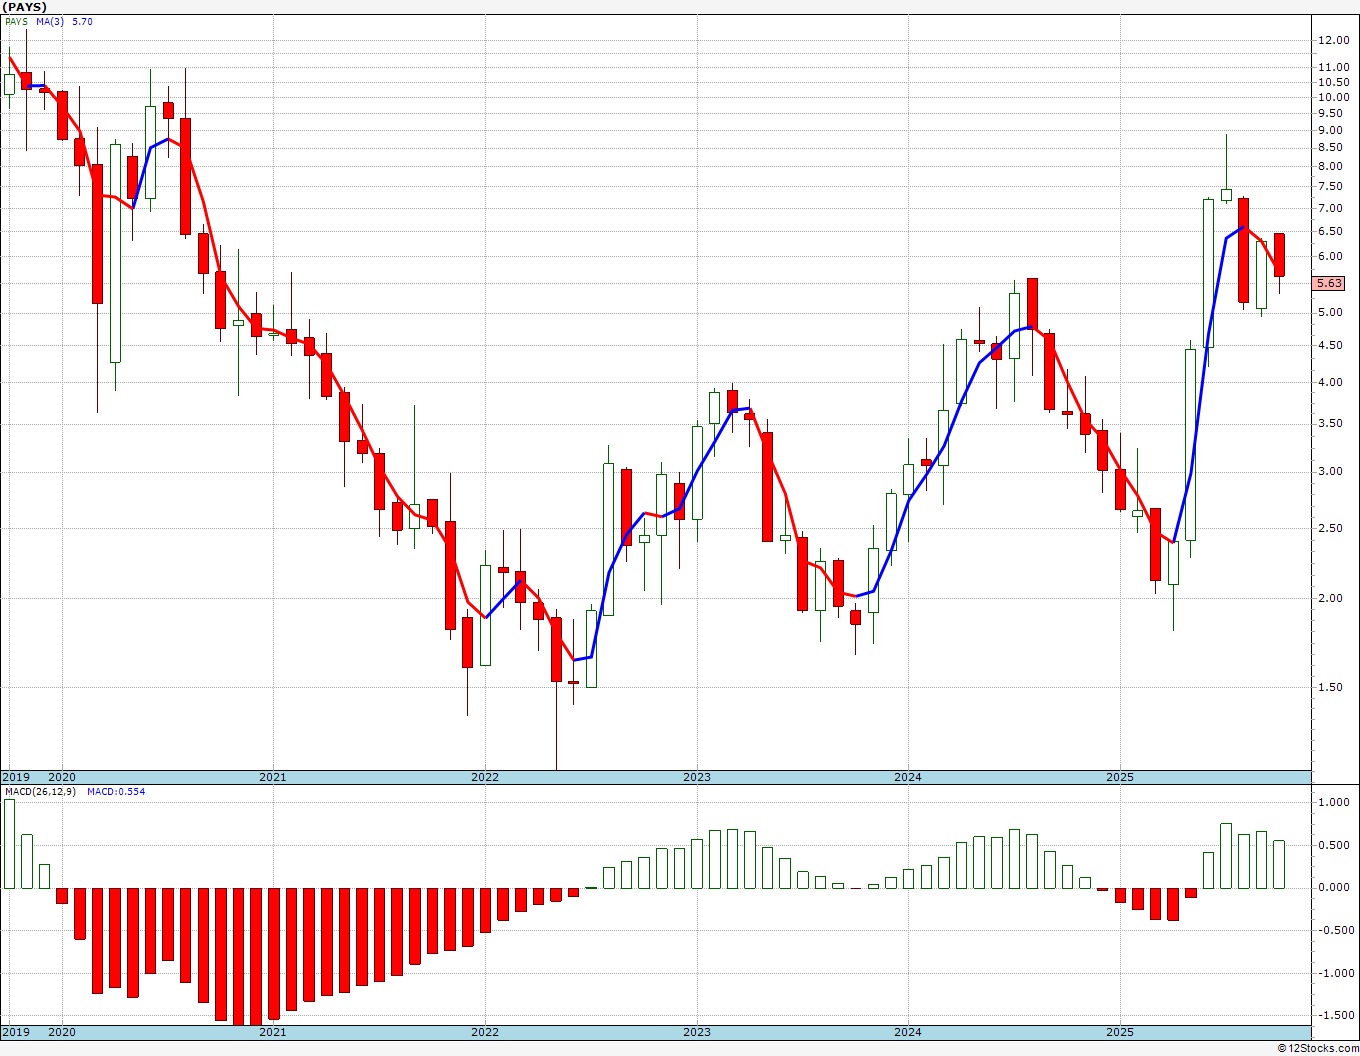Click the 4.00 price axis label
Screen dimensions: 1360x1056
click(x=1330, y=382)
